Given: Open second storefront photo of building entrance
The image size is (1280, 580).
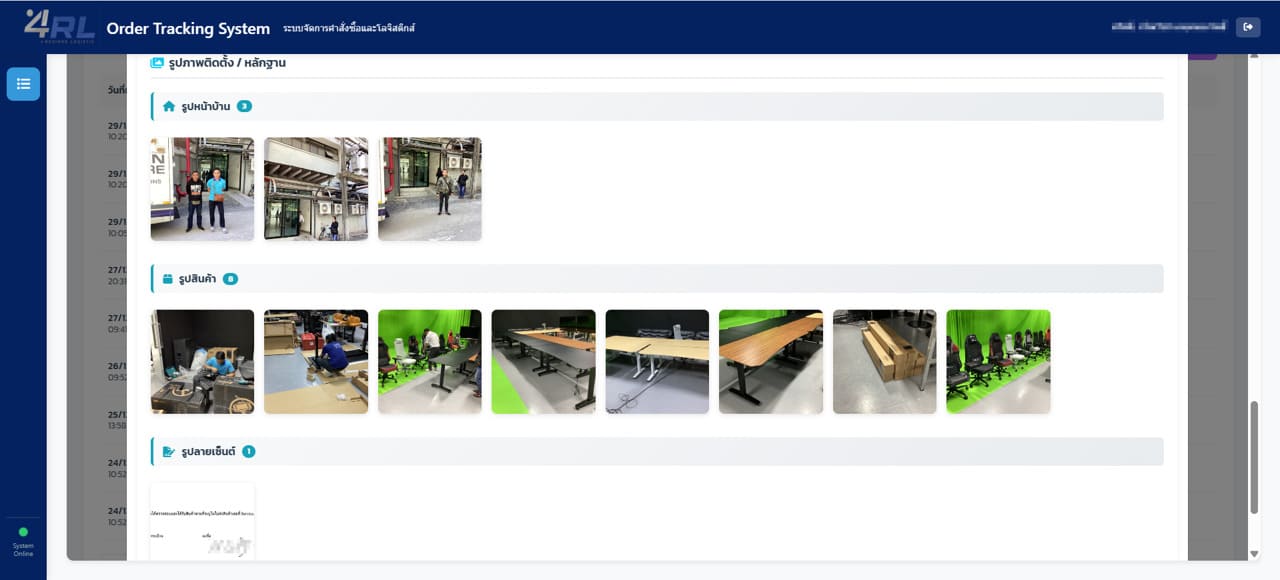Looking at the screenshot, I should coord(316,189).
